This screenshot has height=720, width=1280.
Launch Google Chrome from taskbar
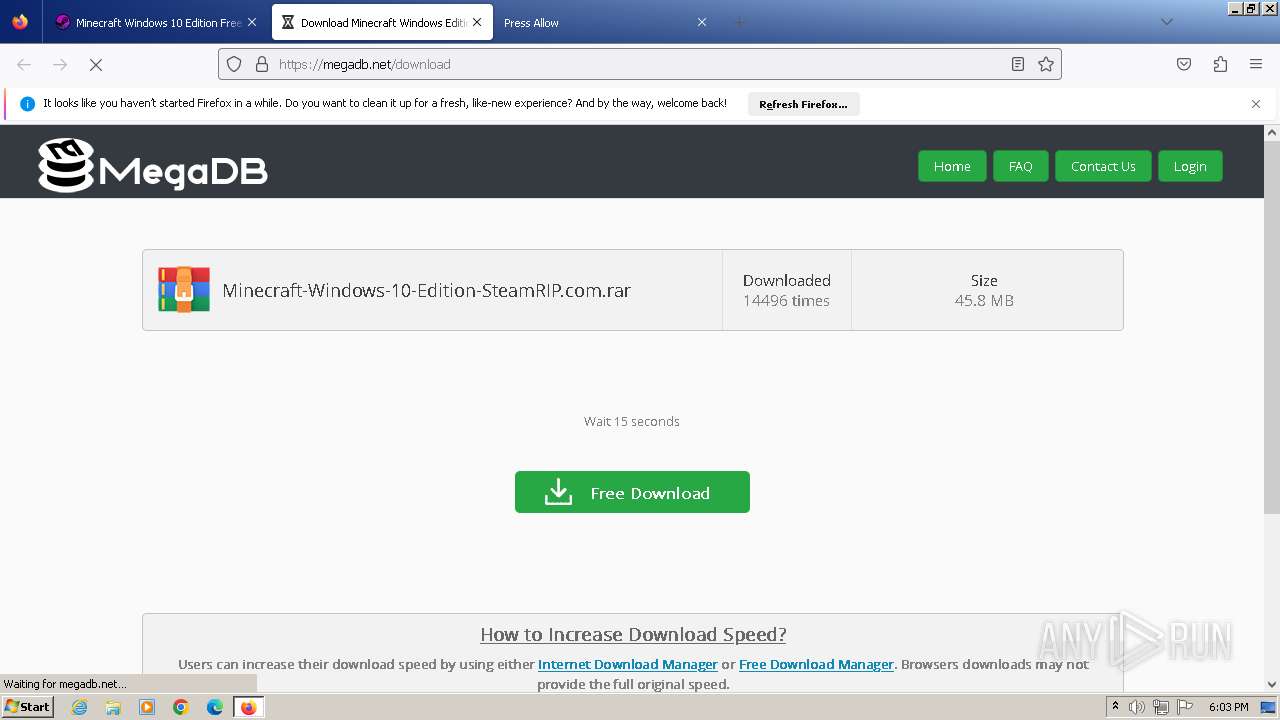tap(181, 707)
